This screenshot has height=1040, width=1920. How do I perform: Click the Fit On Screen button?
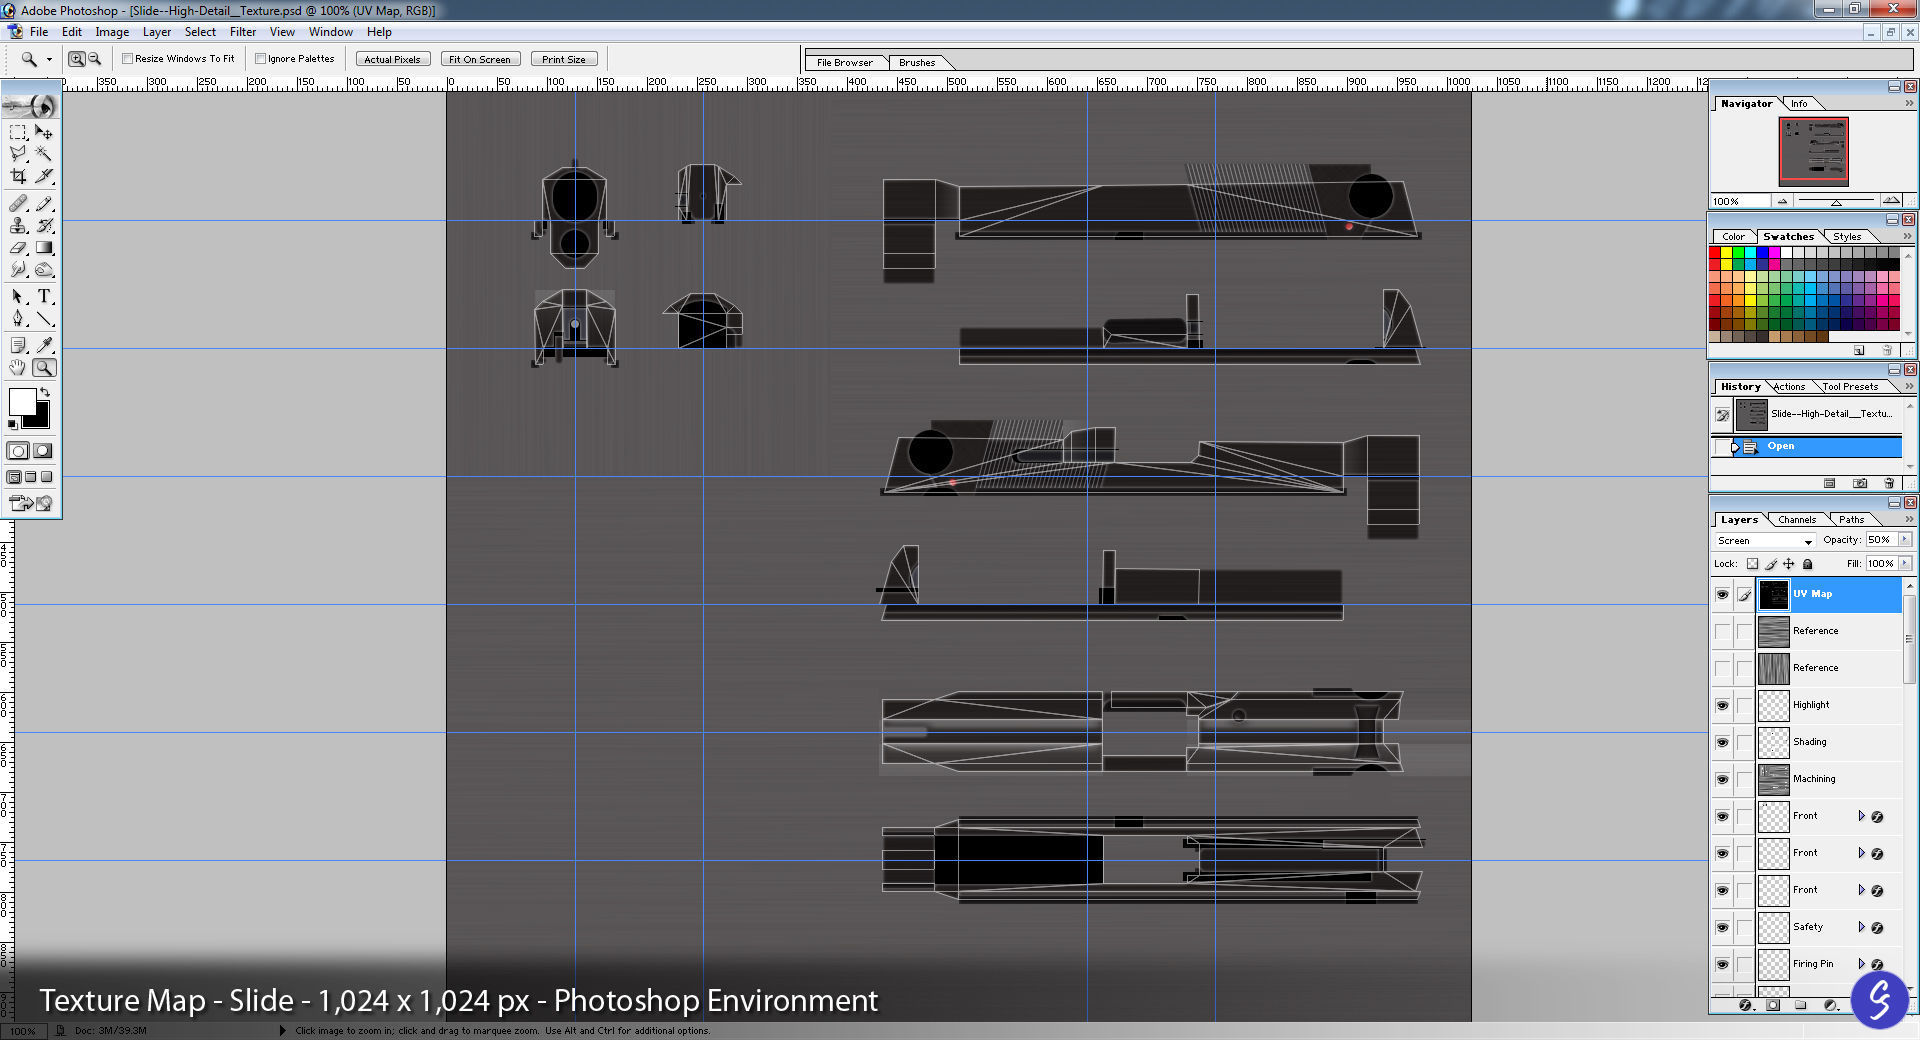480,59
